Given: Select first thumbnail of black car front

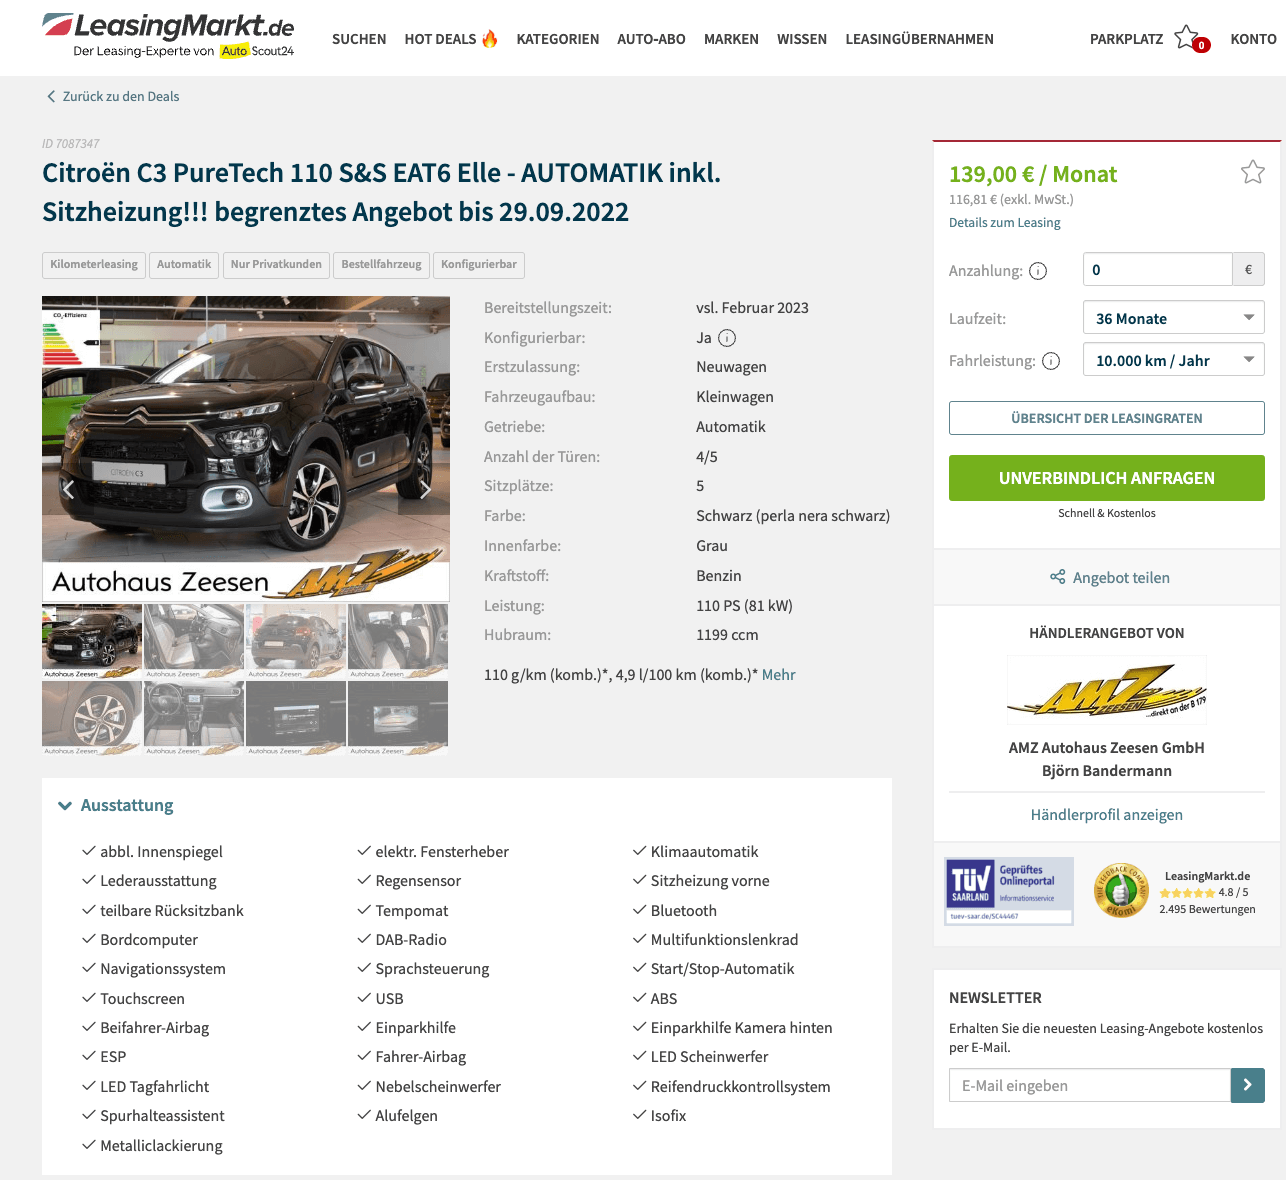Looking at the screenshot, I should tap(92, 641).
